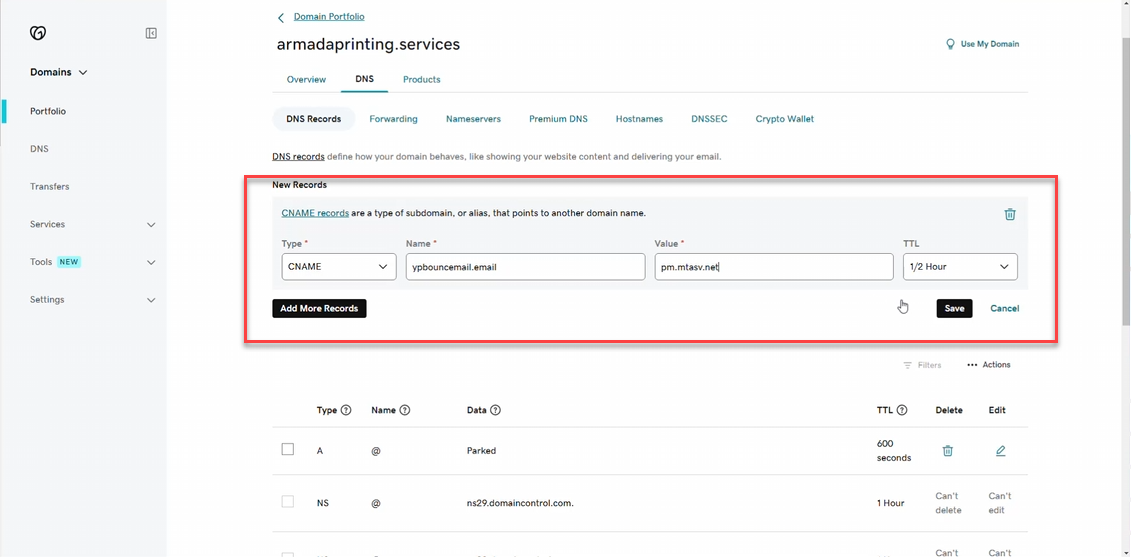Open the Type CNAME dropdown
This screenshot has height=557, width=1131.
coord(338,266)
